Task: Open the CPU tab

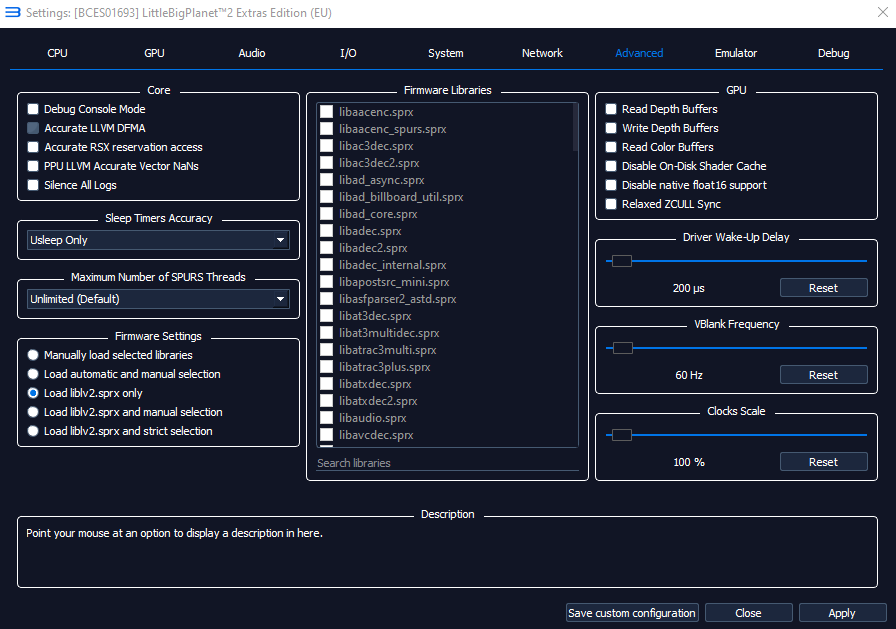Action: (x=57, y=53)
